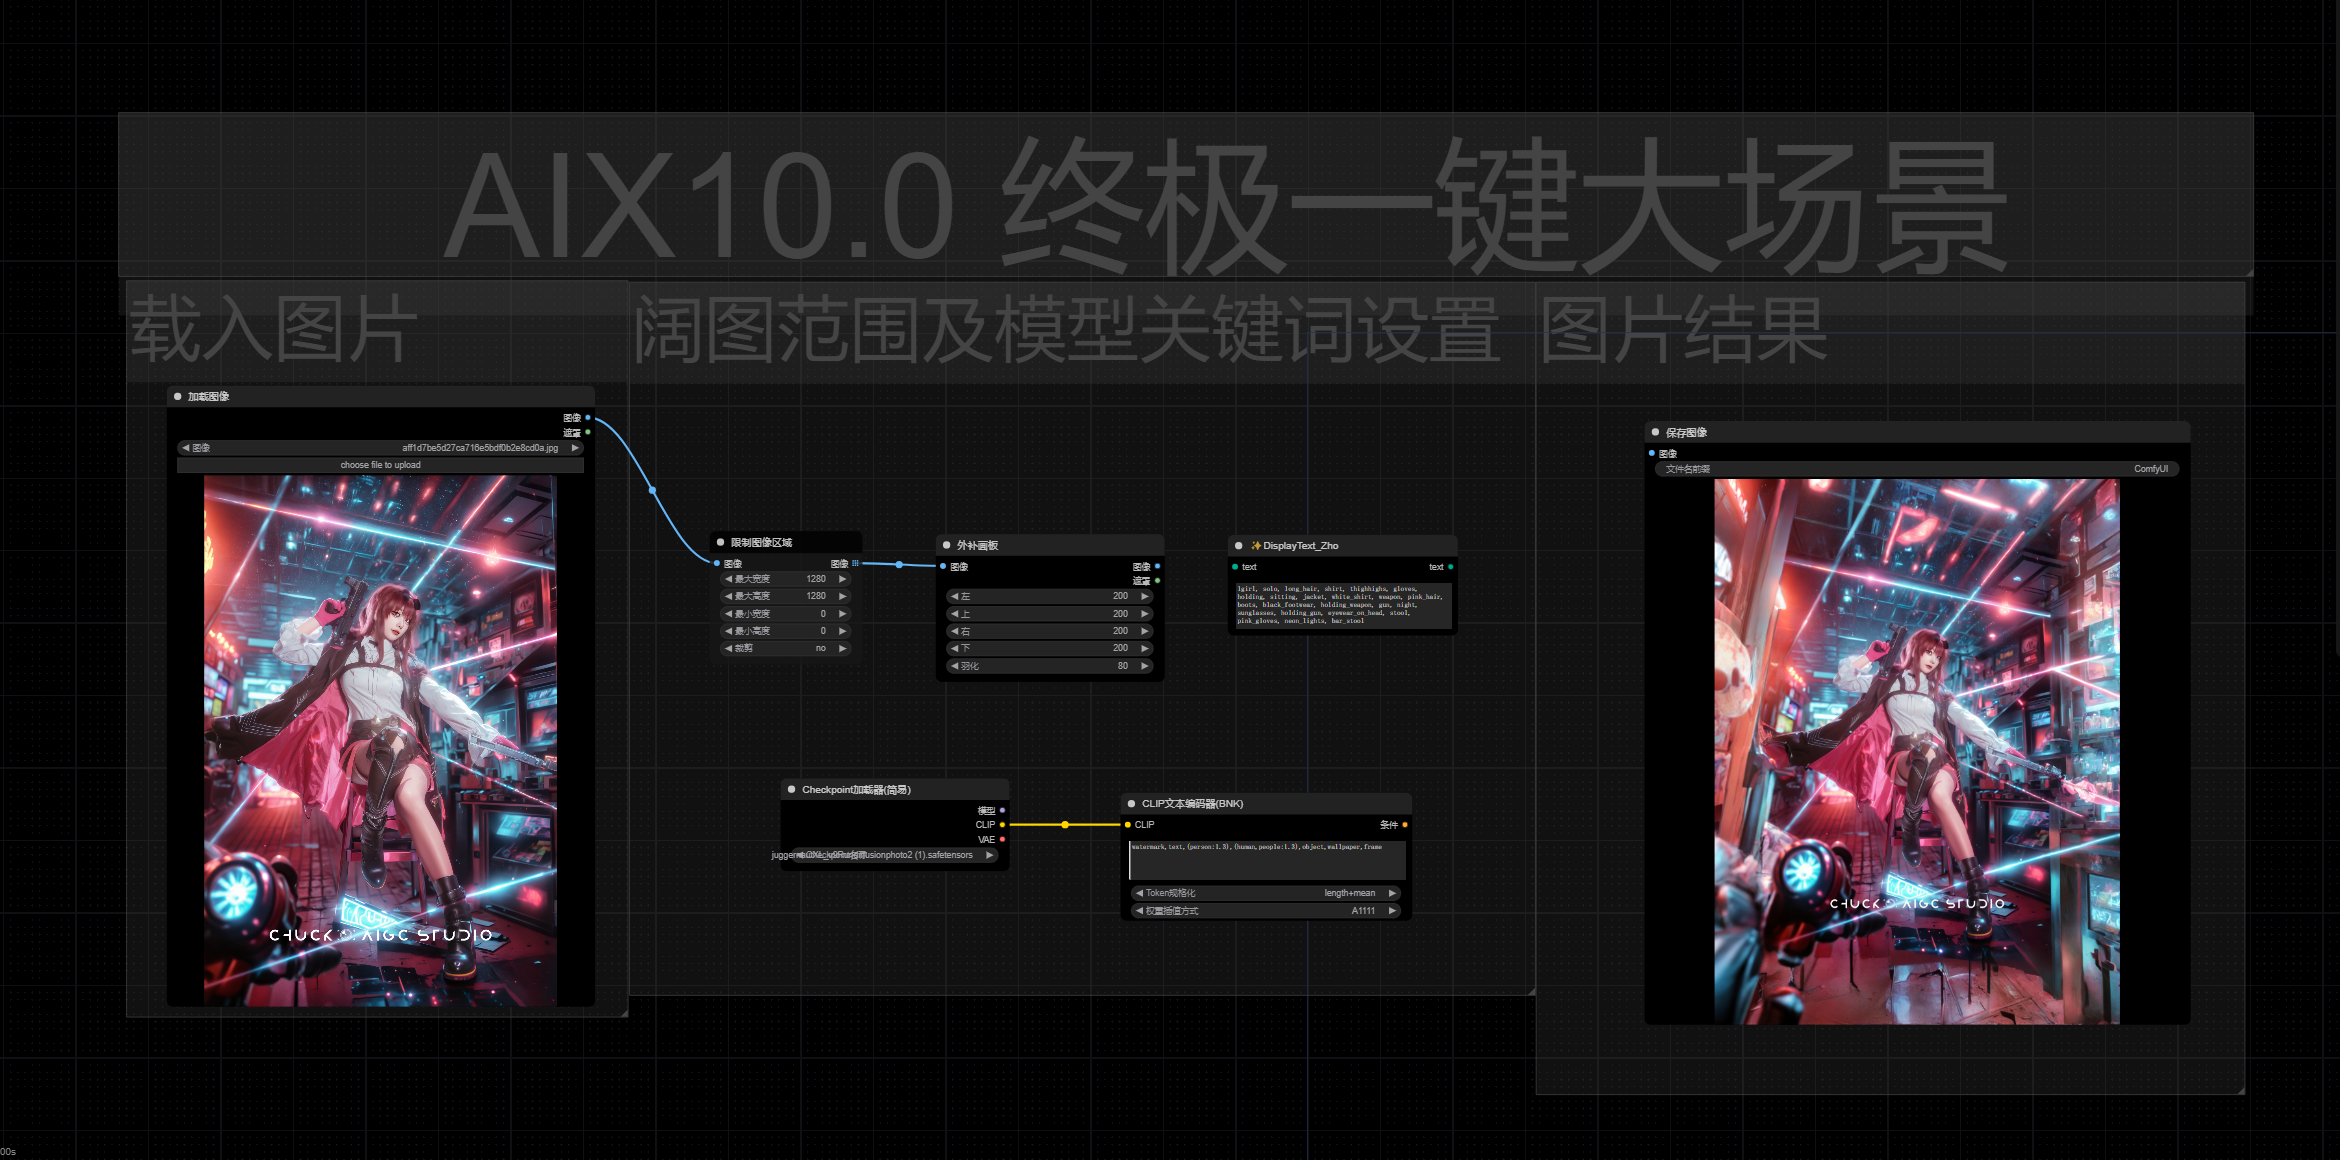The image size is (2340, 1160).
Task: Click the CLIP output port on Checkpoint loader
Action: tap(1002, 825)
